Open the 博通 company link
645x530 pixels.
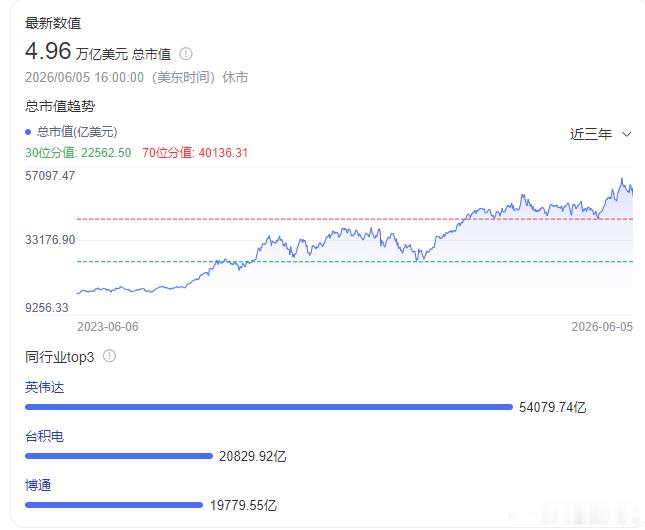click(38, 485)
